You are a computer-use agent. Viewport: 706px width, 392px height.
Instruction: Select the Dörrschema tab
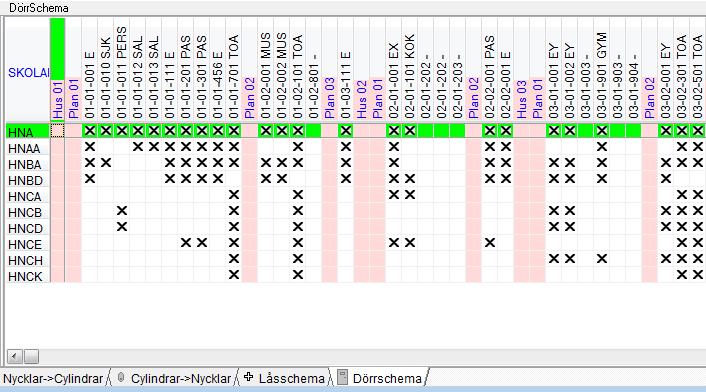(x=387, y=378)
